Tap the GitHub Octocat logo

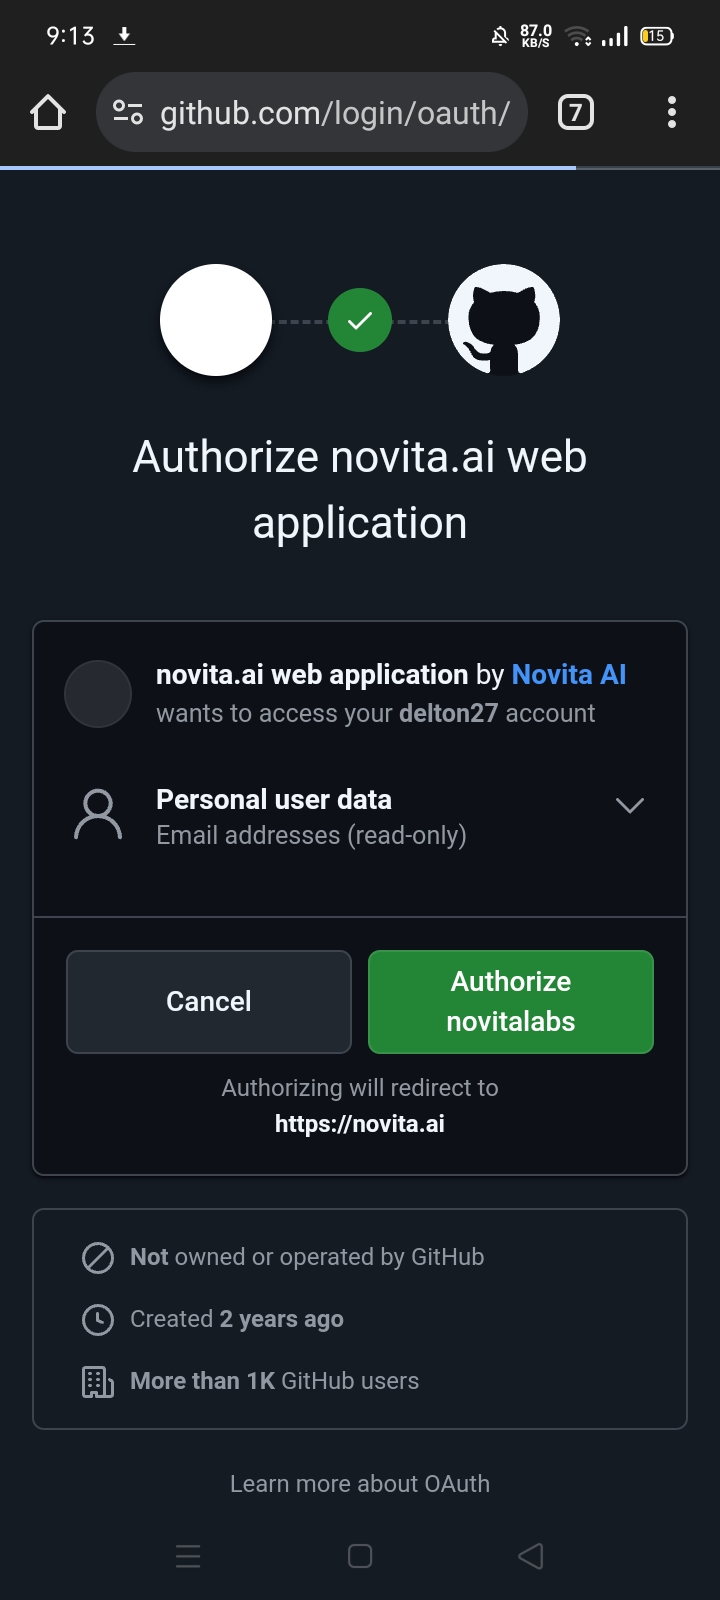click(503, 320)
